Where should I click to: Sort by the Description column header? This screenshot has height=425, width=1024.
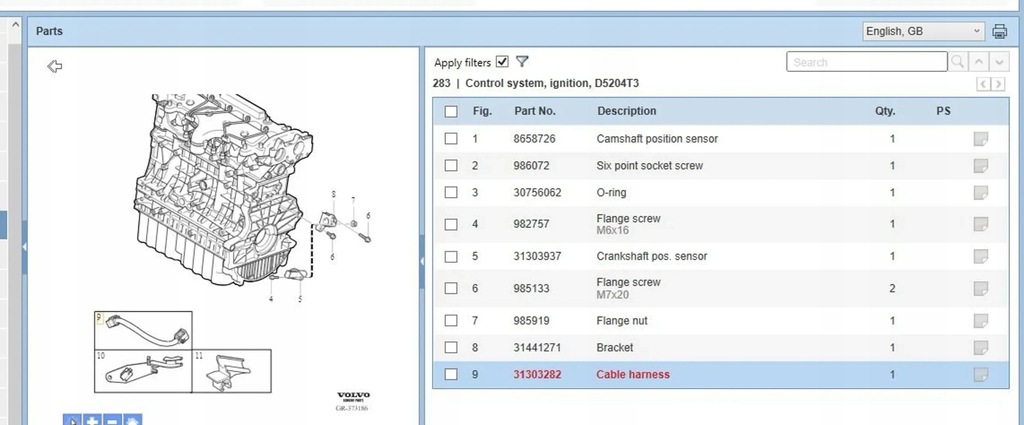point(626,111)
